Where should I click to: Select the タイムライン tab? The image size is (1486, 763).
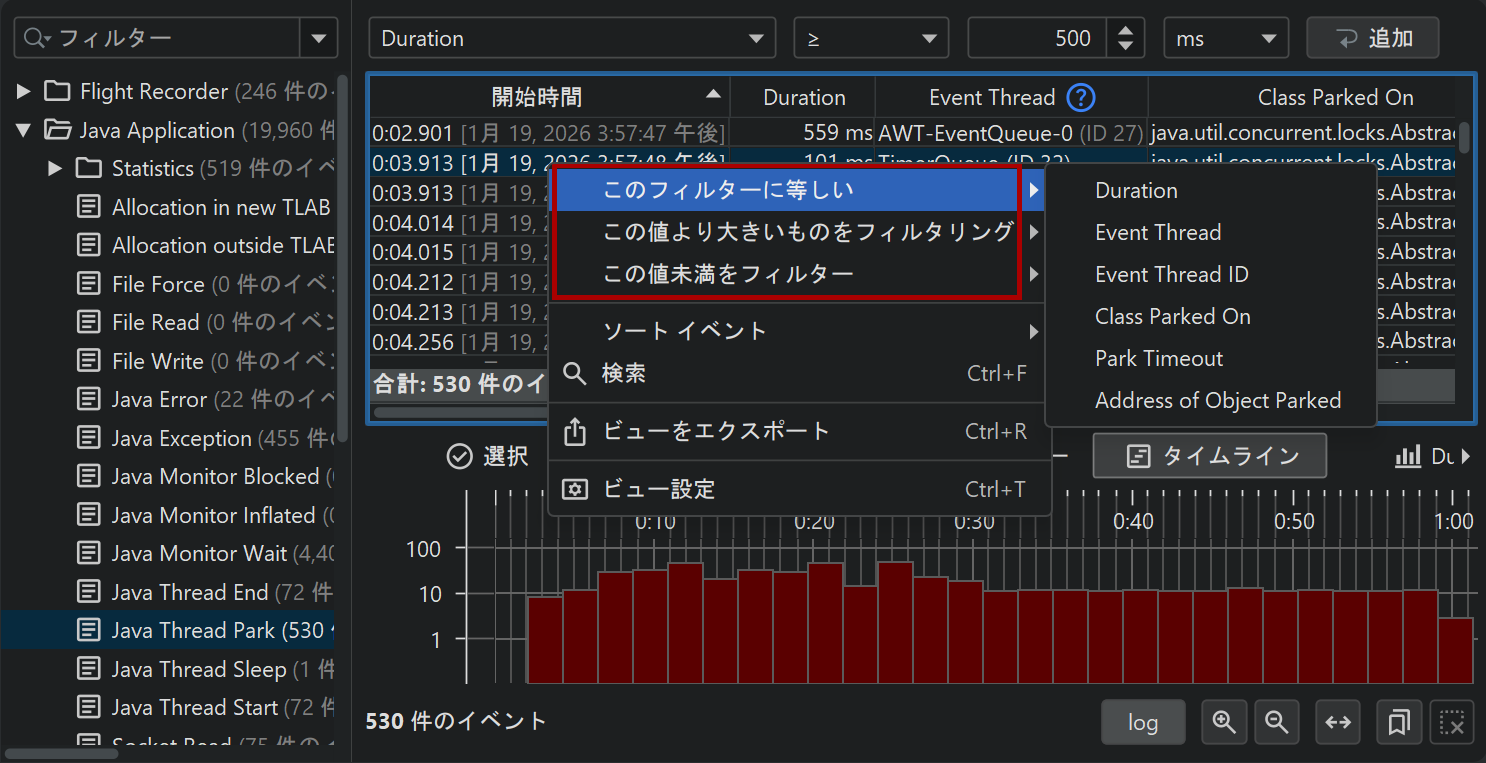pos(1210,456)
